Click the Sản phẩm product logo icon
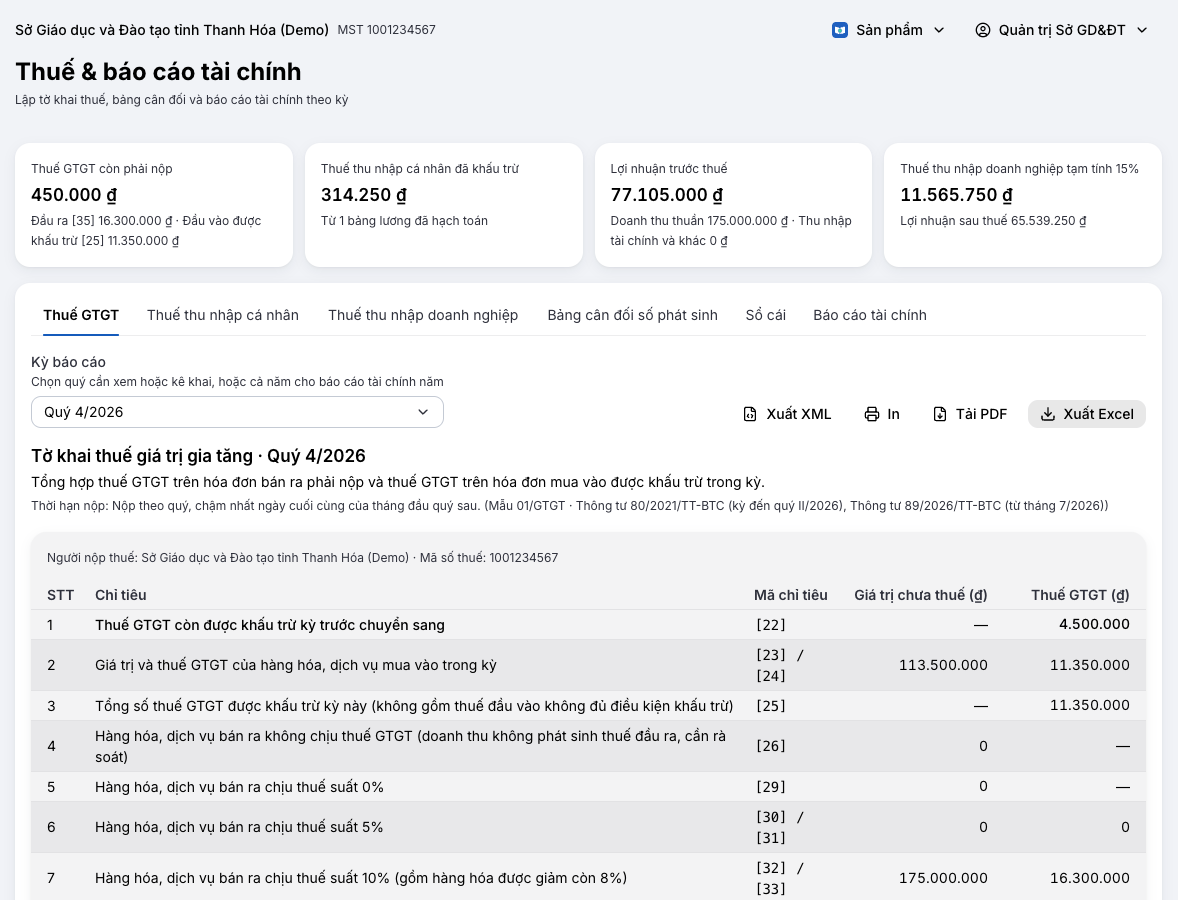 point(840,30)
